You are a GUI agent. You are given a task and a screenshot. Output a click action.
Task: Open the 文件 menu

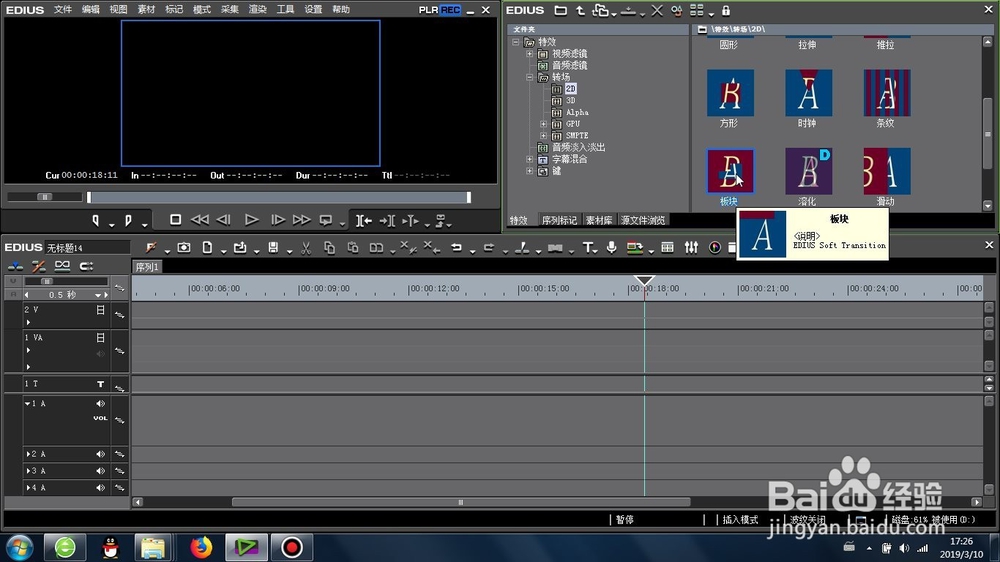tap(62, 10)
